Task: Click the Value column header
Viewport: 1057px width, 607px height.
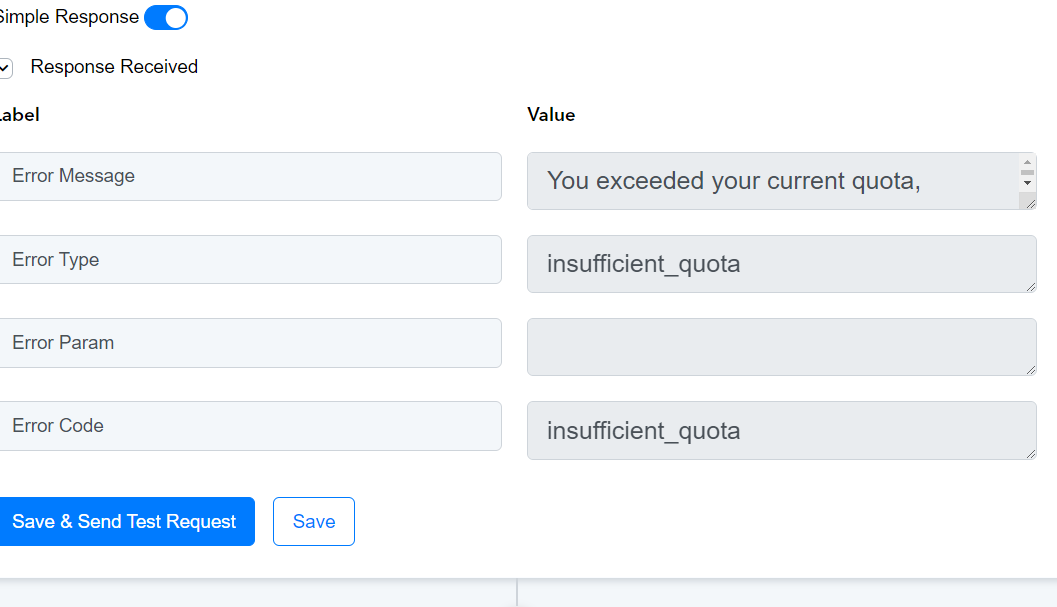Action: click(x=551, y=115)
